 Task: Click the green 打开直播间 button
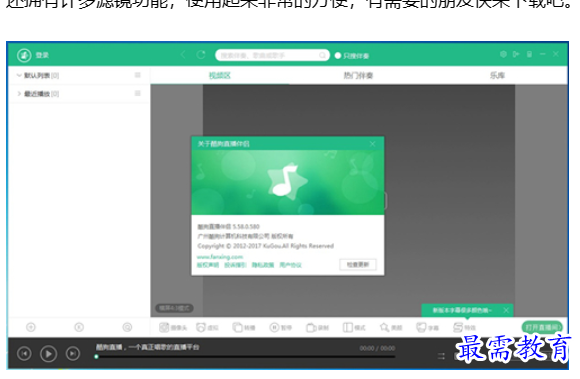pyautogui.click(x=542, y=327)
